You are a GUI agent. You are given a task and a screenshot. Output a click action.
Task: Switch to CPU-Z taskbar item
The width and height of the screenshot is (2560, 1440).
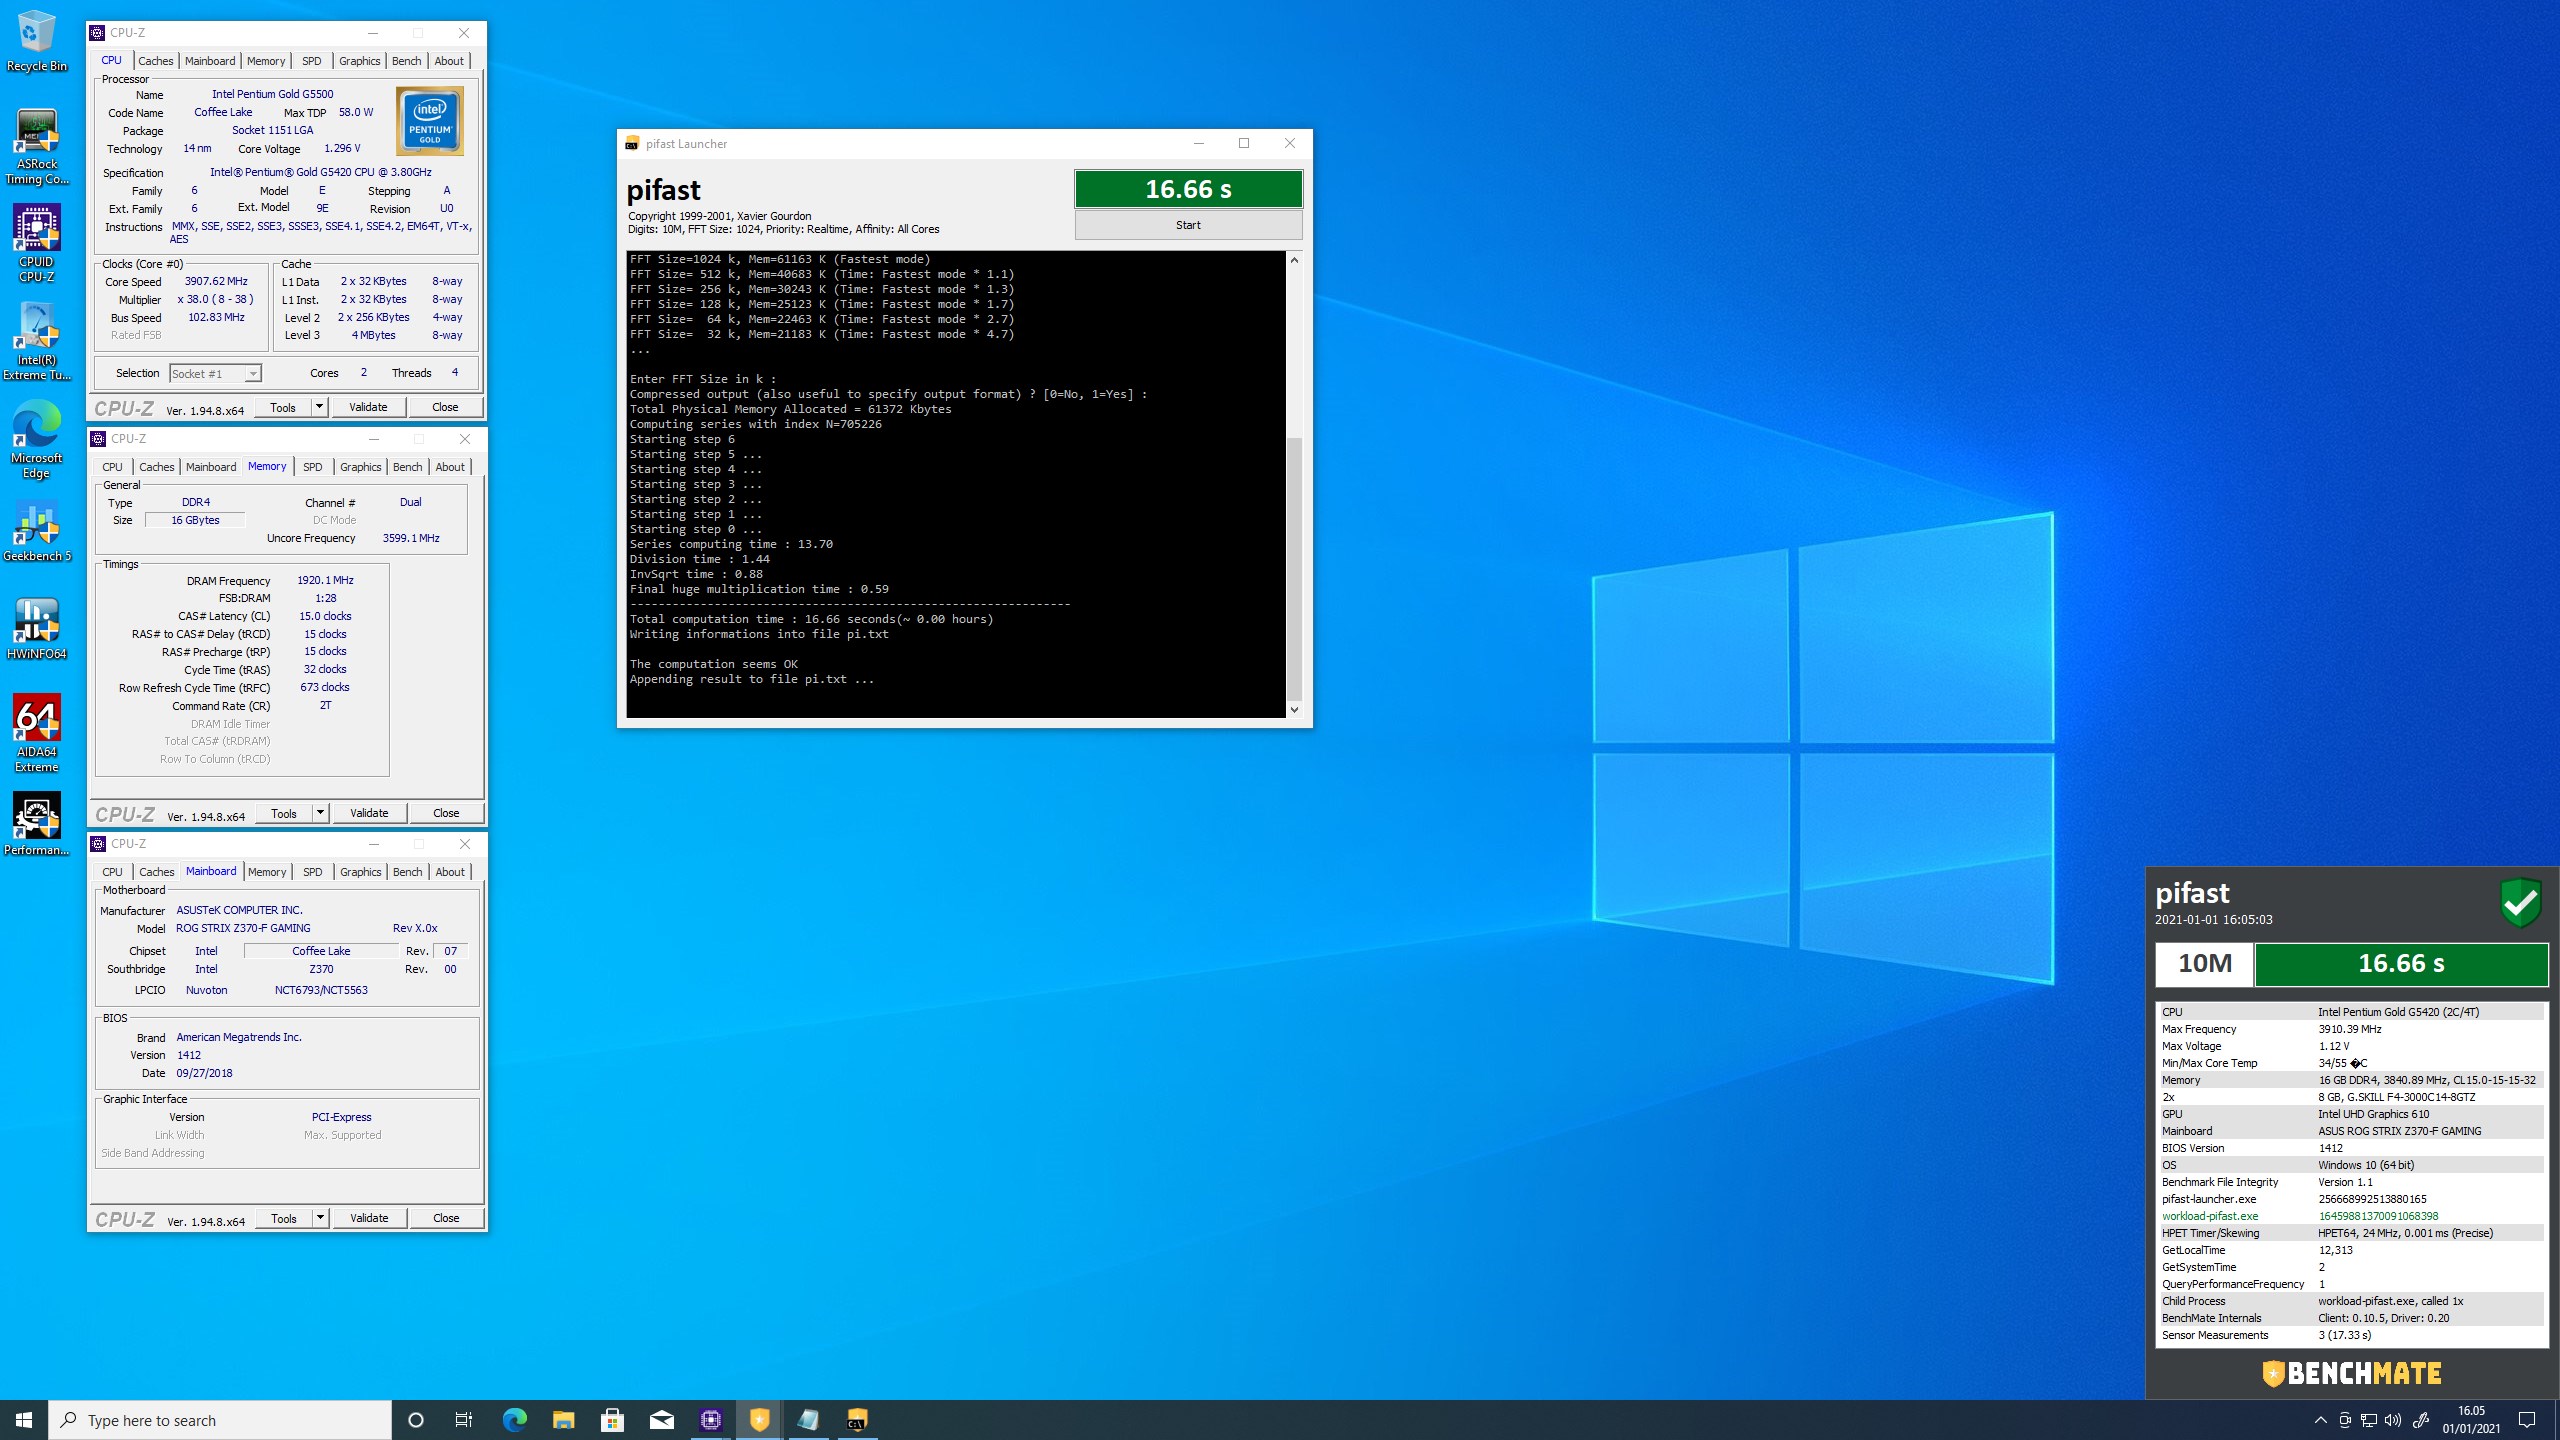[x=710, y=1420]
